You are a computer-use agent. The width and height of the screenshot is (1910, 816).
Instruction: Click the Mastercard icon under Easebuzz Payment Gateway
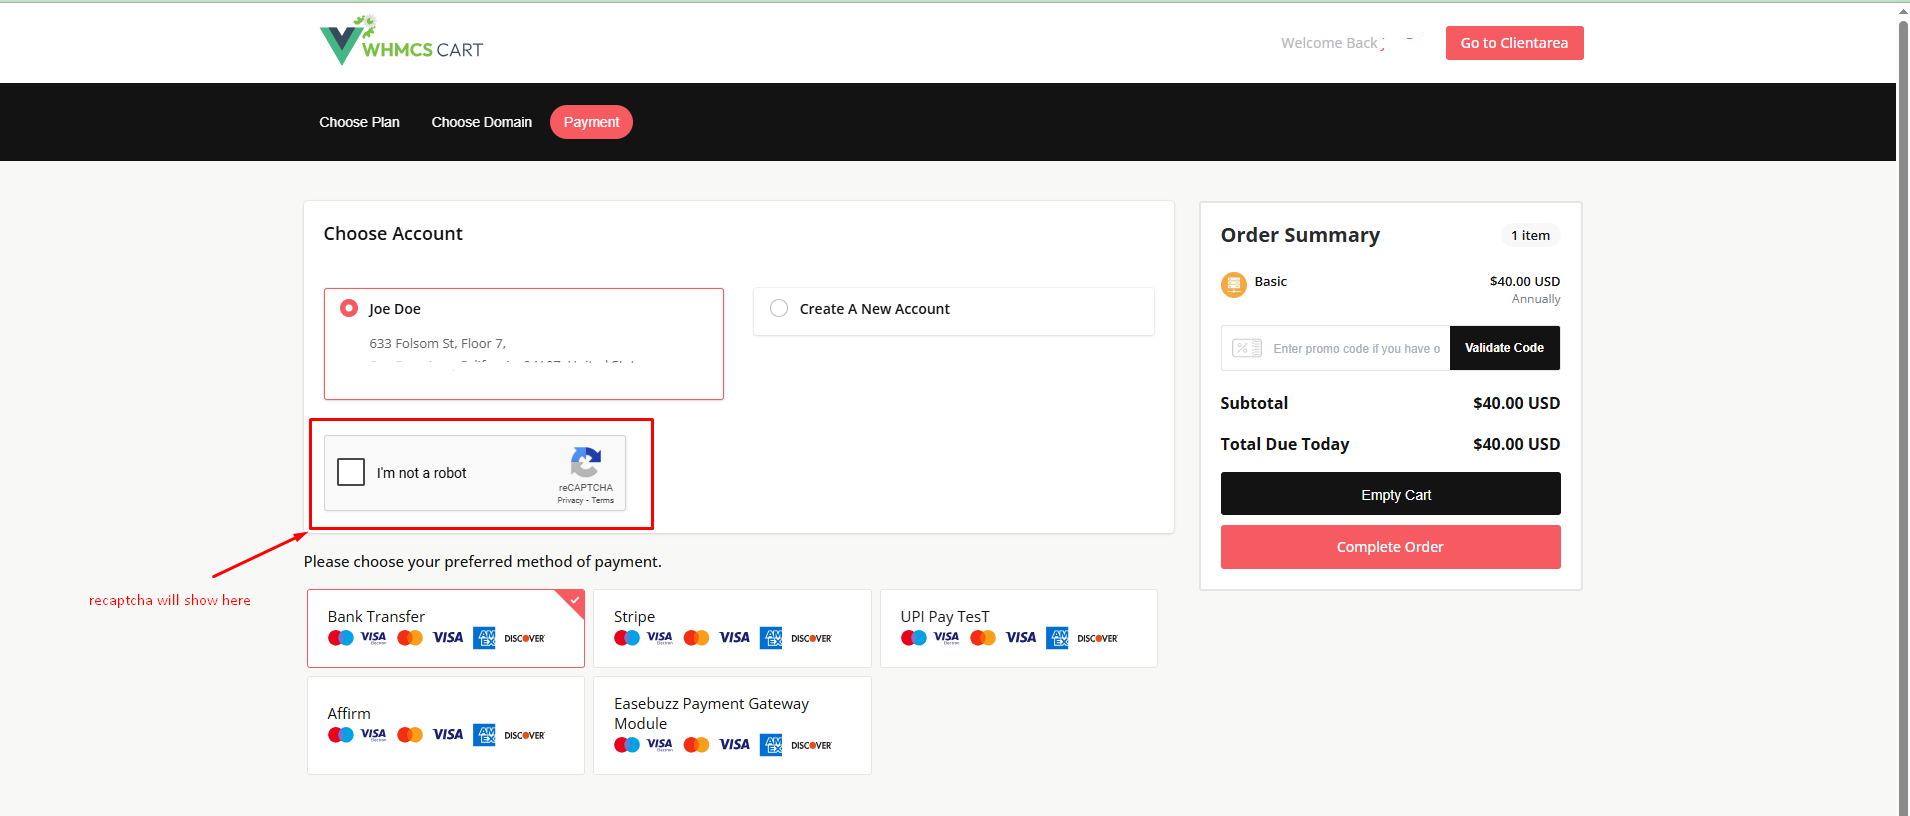point(696,745)
